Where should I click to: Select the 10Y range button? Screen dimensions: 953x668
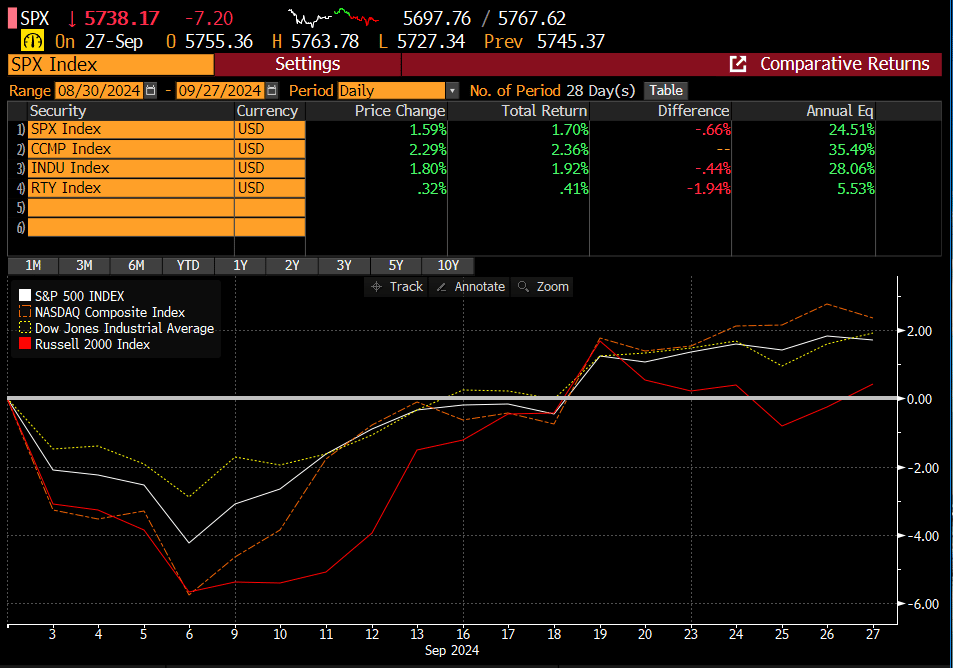point(448,265)
